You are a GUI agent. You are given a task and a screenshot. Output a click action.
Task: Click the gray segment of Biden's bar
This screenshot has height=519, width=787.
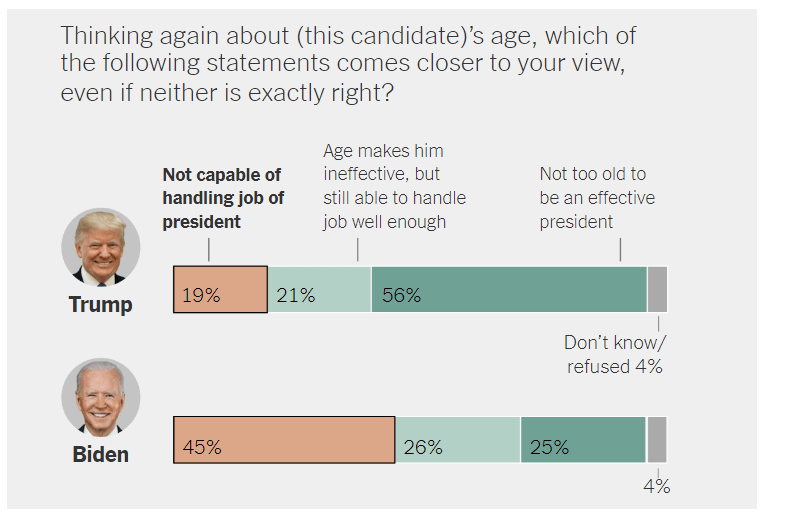[657, 440]
